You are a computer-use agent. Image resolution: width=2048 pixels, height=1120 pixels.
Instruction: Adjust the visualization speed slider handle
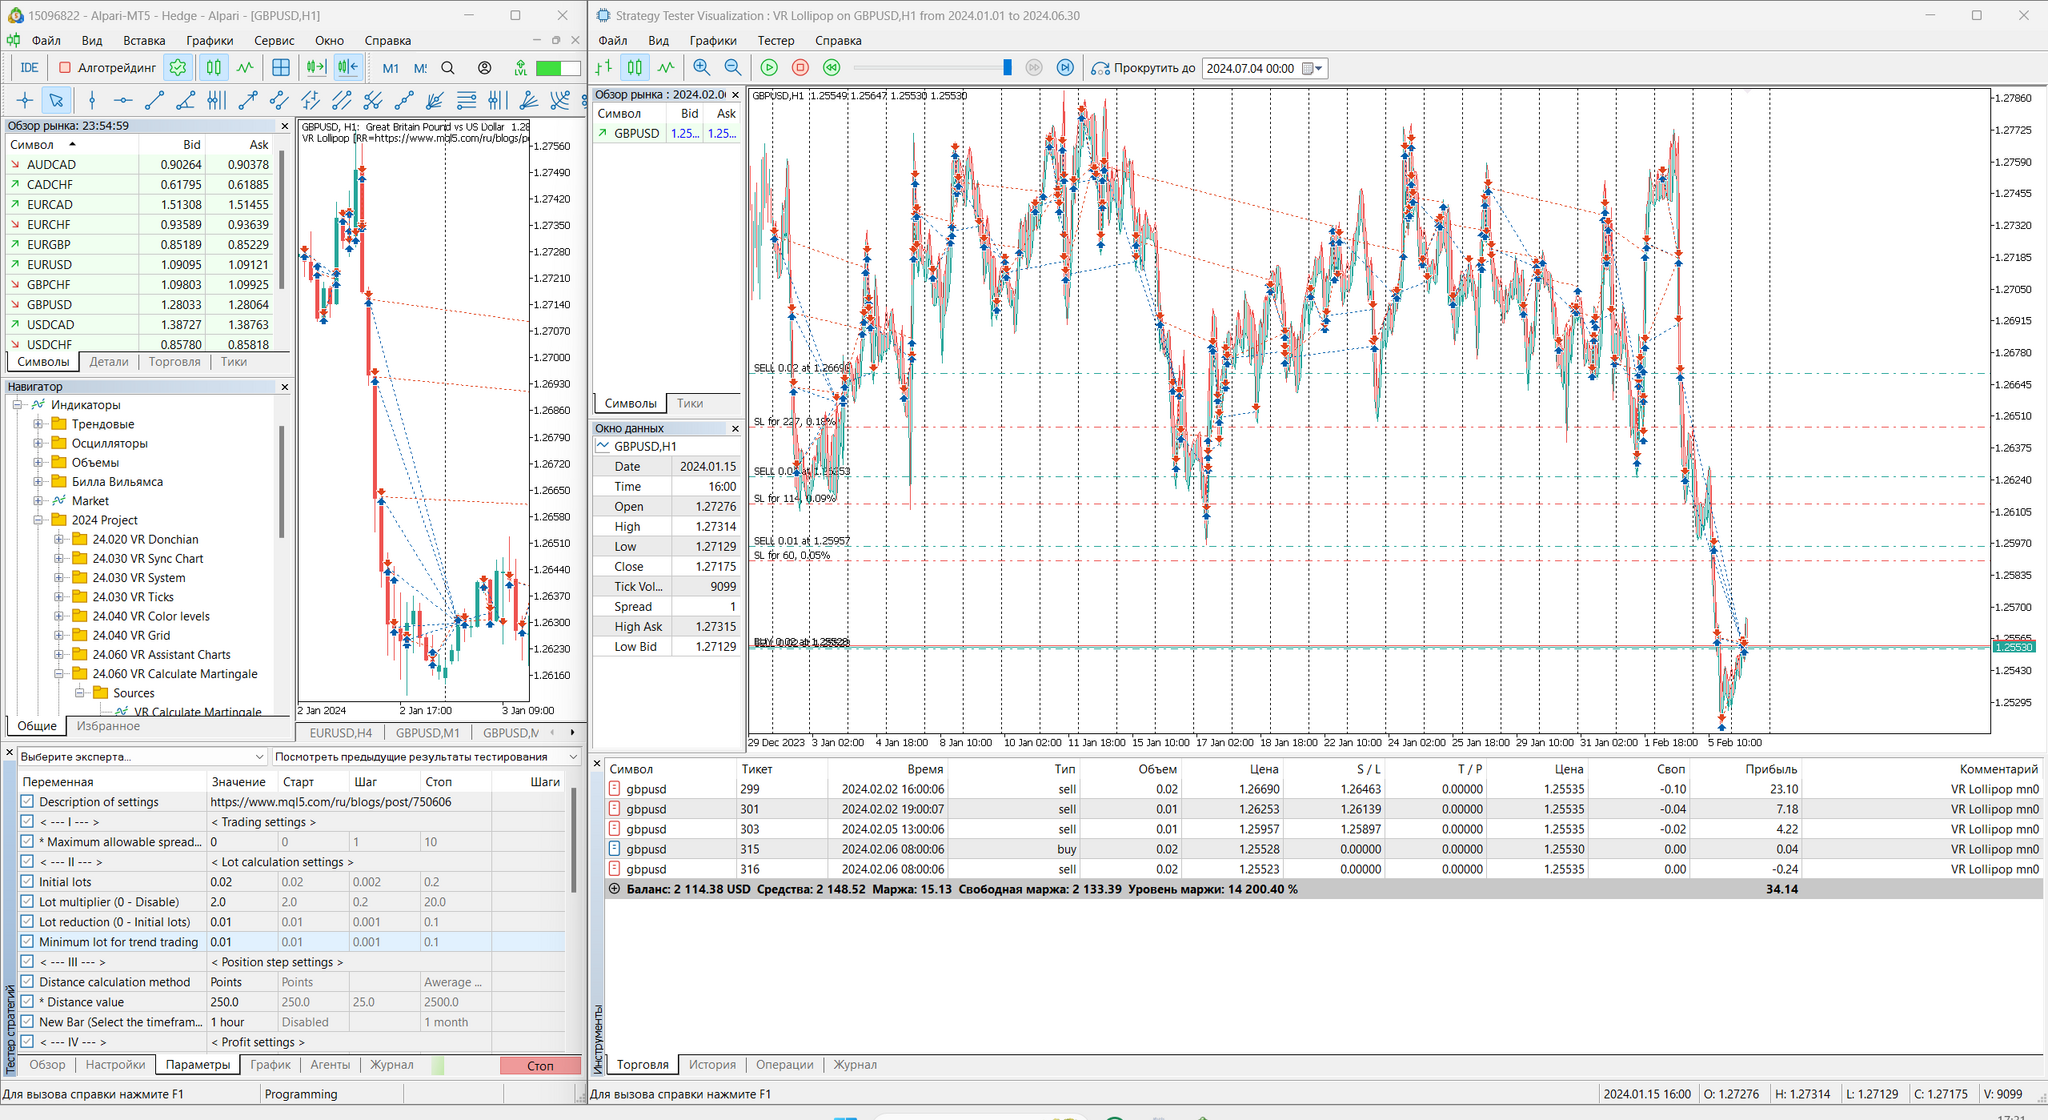click(1007, 68)
